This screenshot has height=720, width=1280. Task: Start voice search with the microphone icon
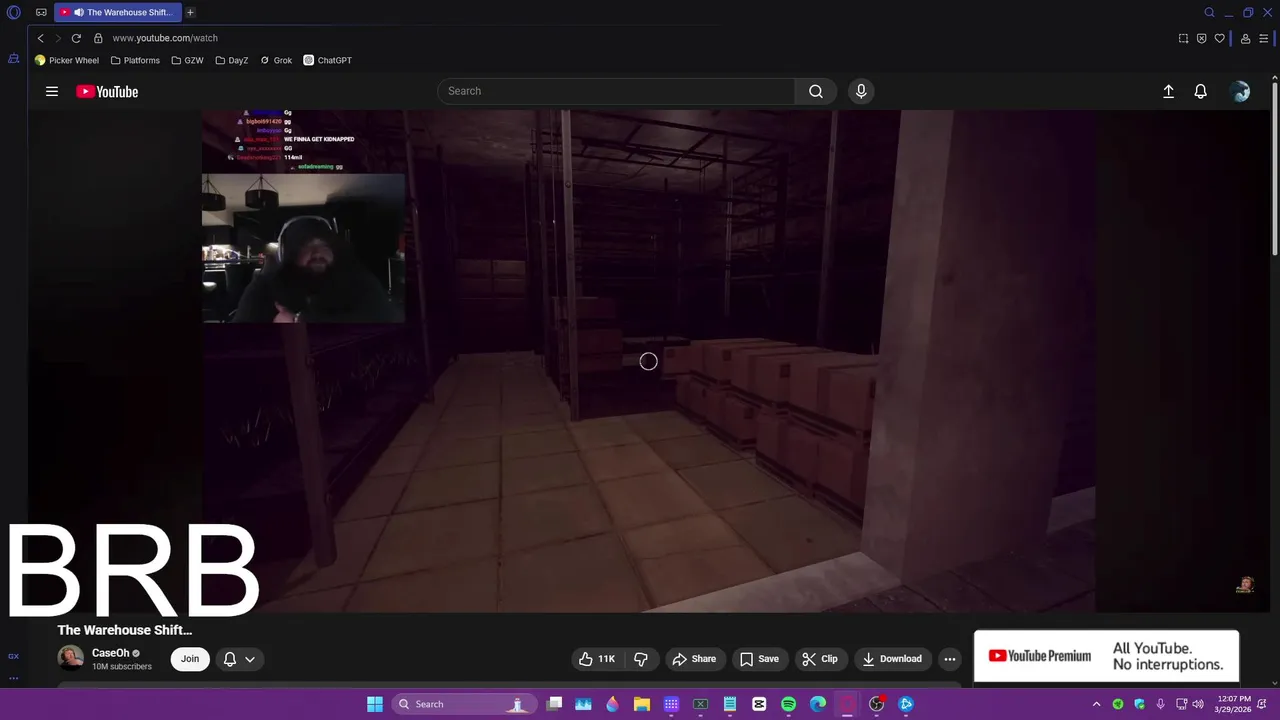pos(861,91)
